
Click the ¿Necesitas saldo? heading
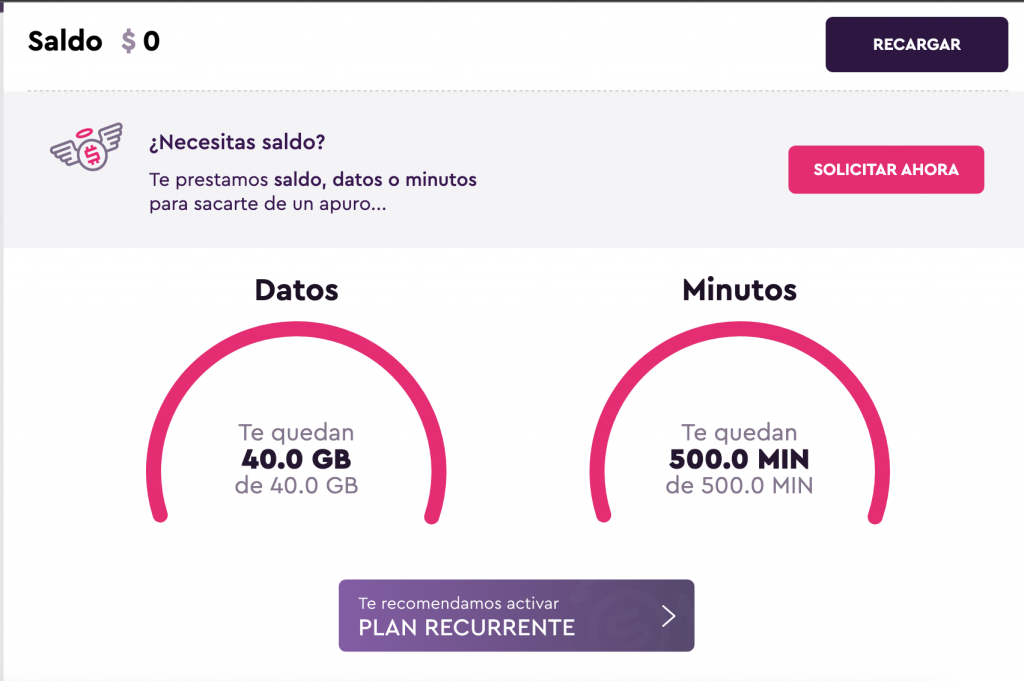click(237, 142)
